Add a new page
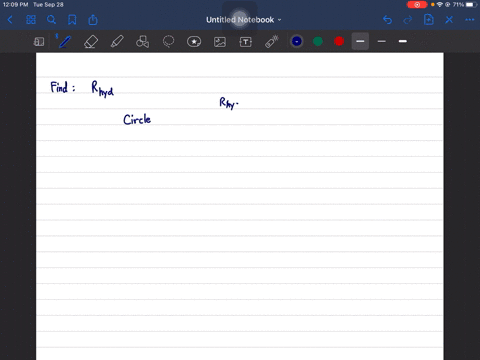480x360 pixels. (x=429, y=20)
